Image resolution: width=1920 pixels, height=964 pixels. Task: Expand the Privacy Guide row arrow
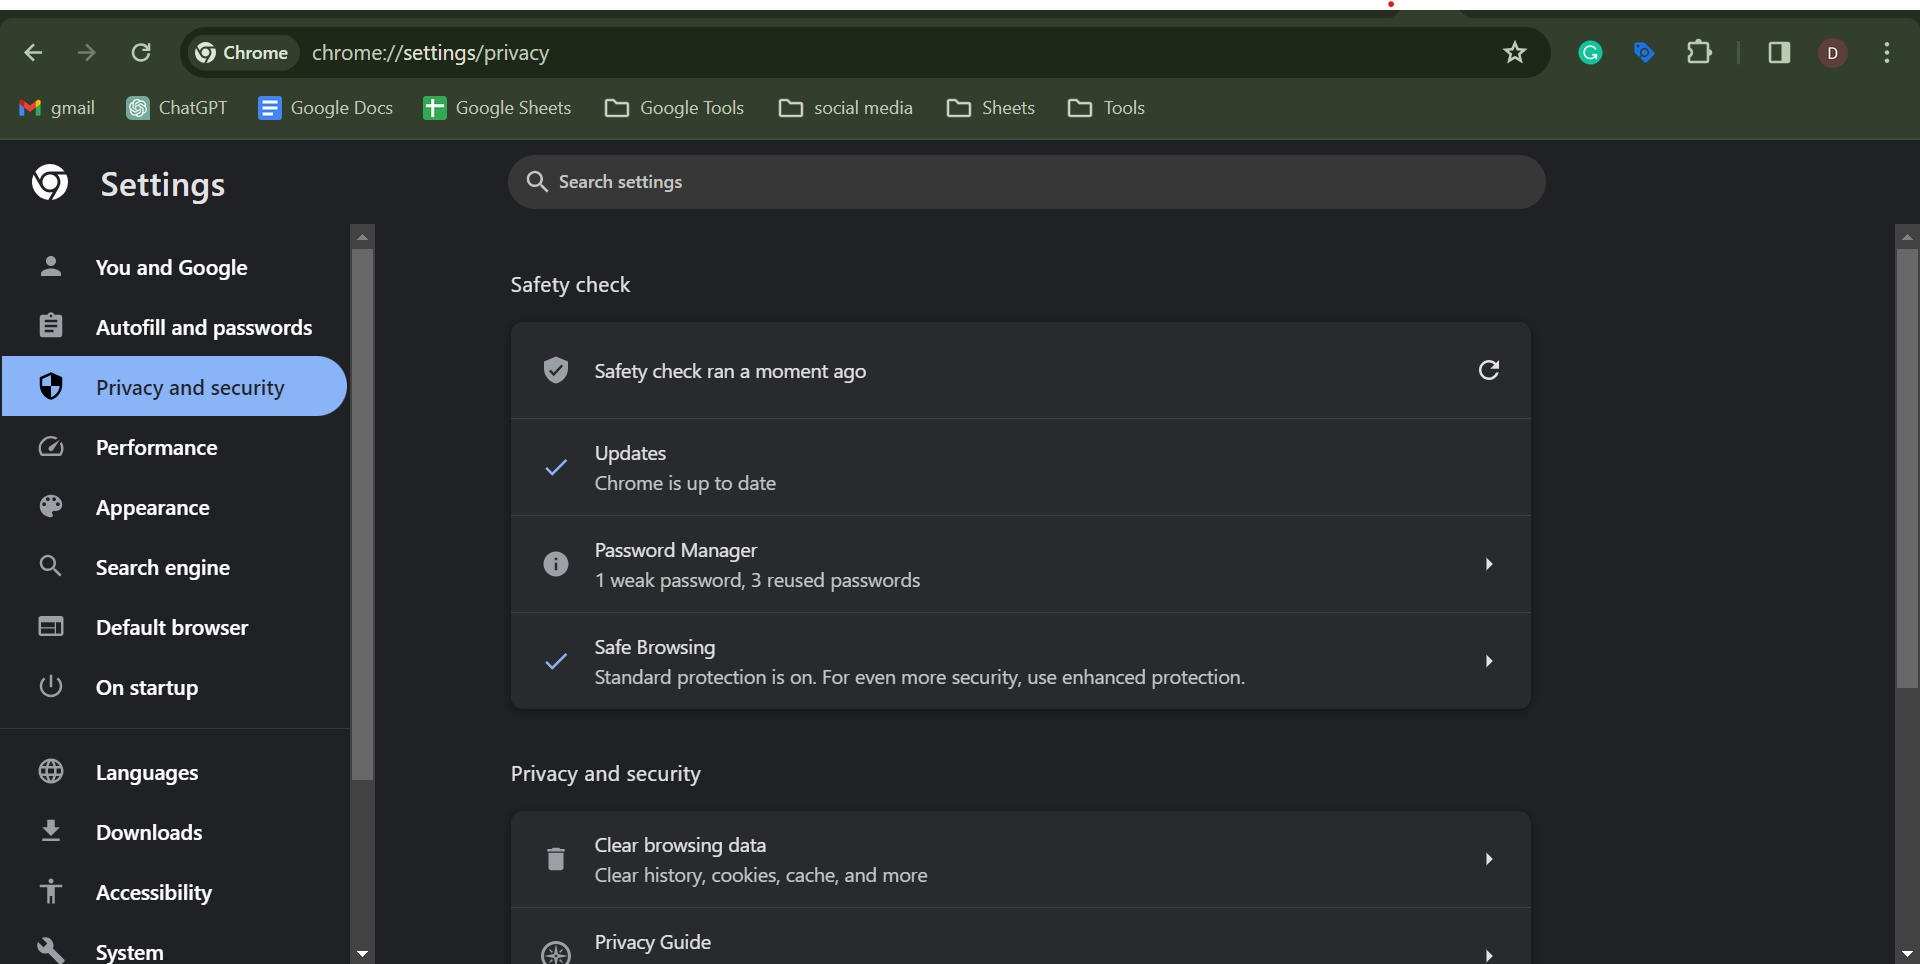pos(1489,955)
